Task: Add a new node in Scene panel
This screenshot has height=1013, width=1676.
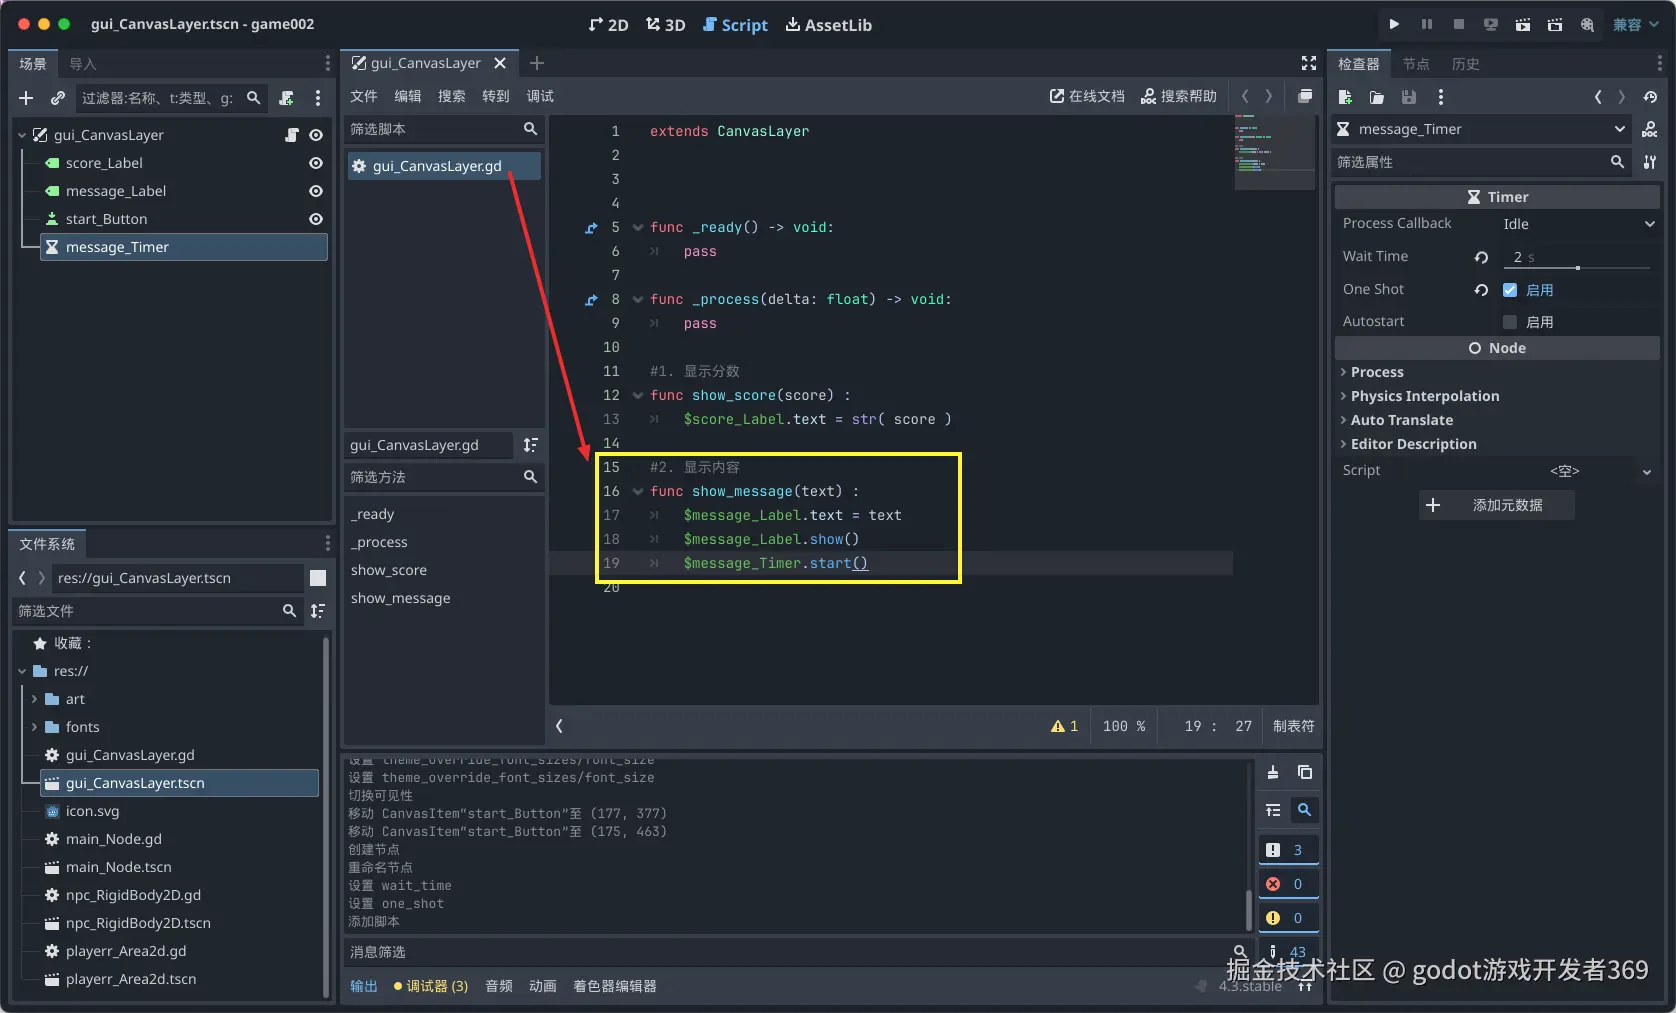Action: (x=26, y=98)
